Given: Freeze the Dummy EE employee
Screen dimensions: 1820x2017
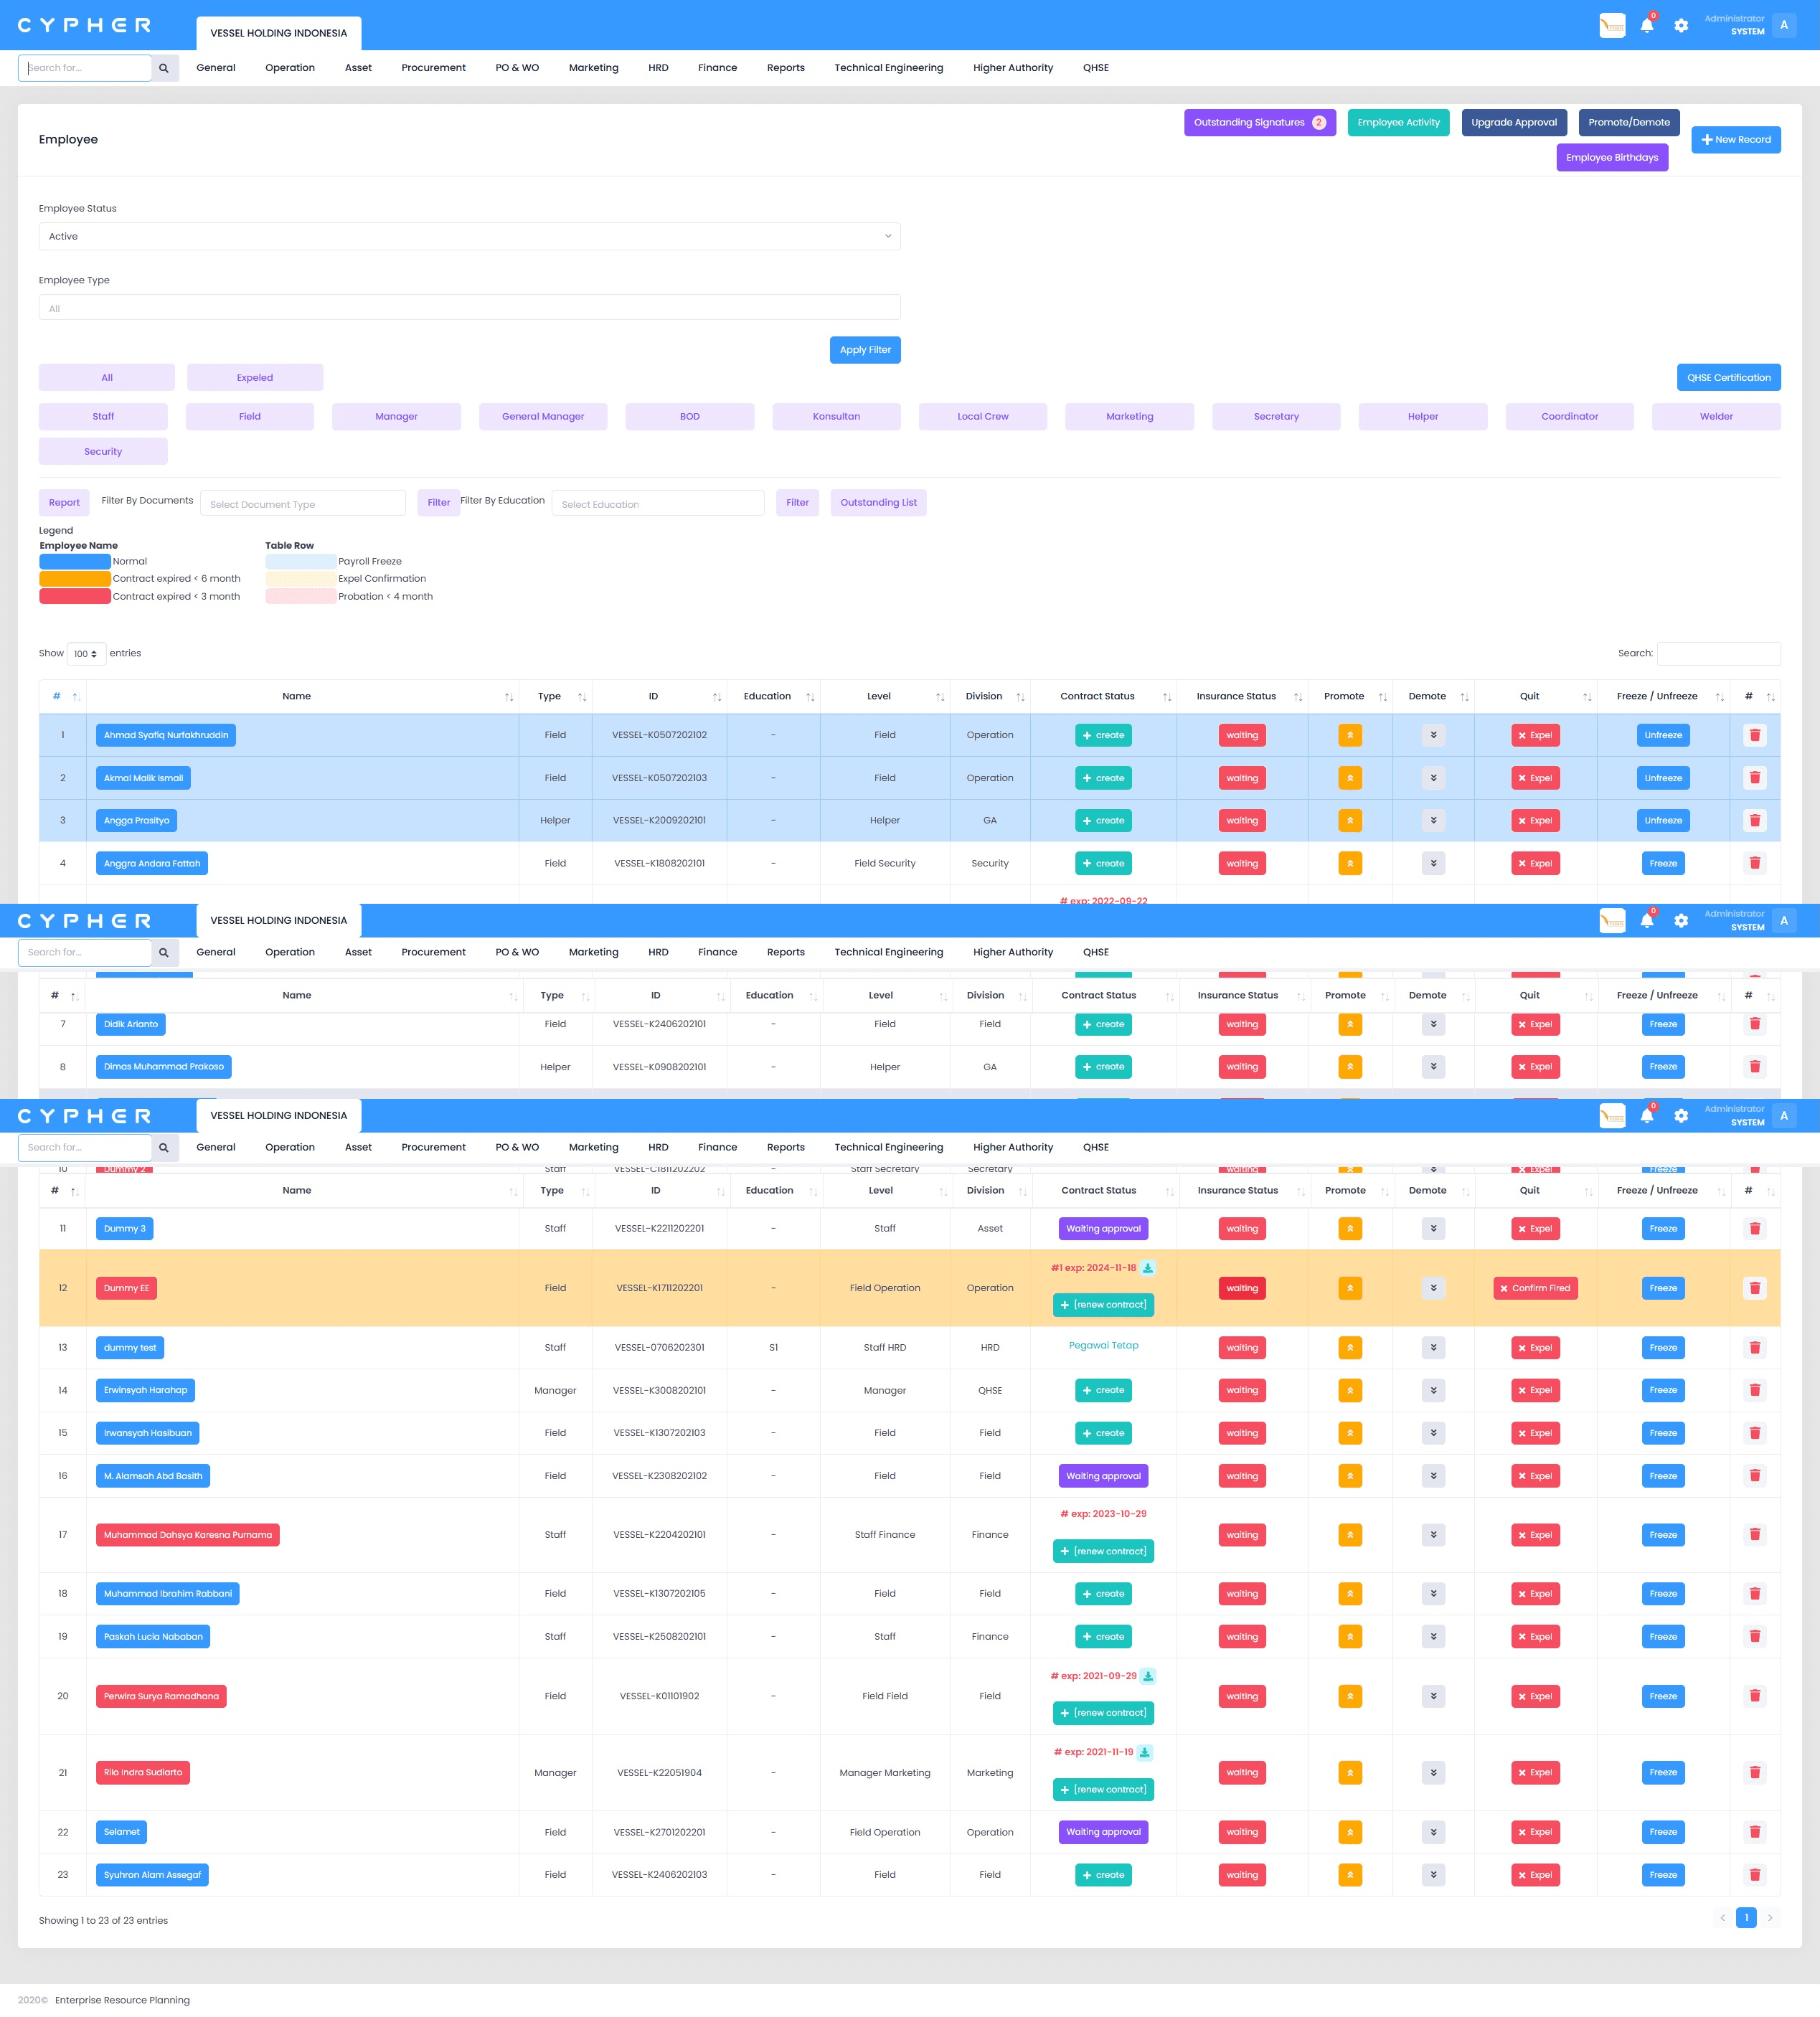Looking at the screenshot, I should coord(1663,1288).
